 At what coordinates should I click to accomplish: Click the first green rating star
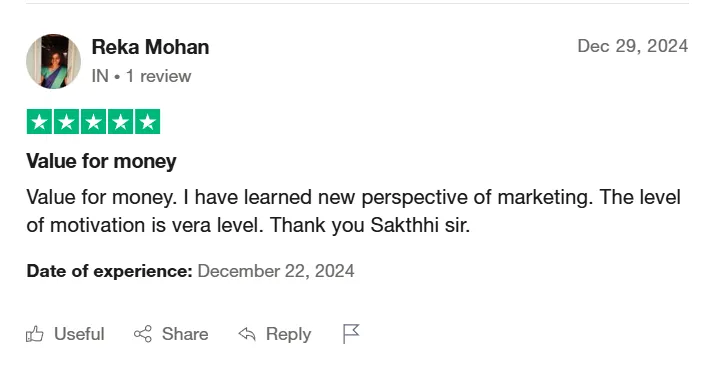[x=40, y=122]
